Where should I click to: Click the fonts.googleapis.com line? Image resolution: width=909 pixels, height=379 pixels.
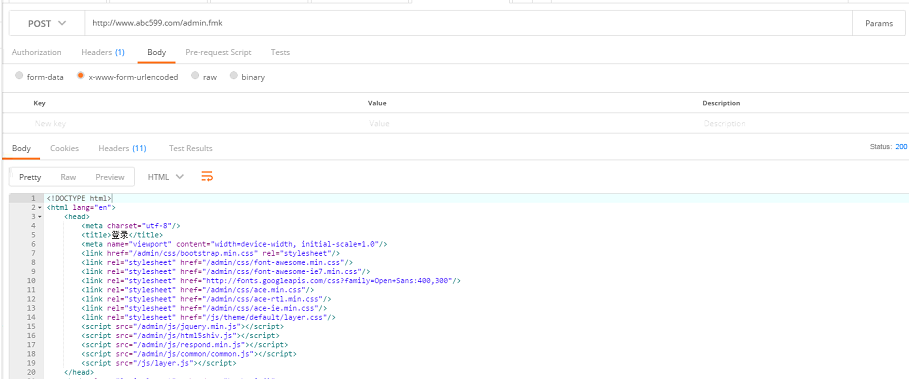271,280
